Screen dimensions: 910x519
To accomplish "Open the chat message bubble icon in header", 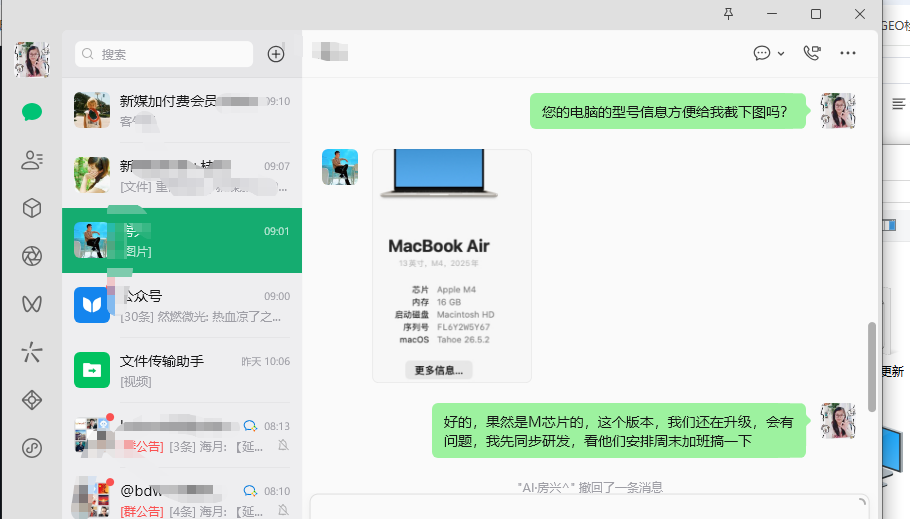I will (x=761, y=53).
